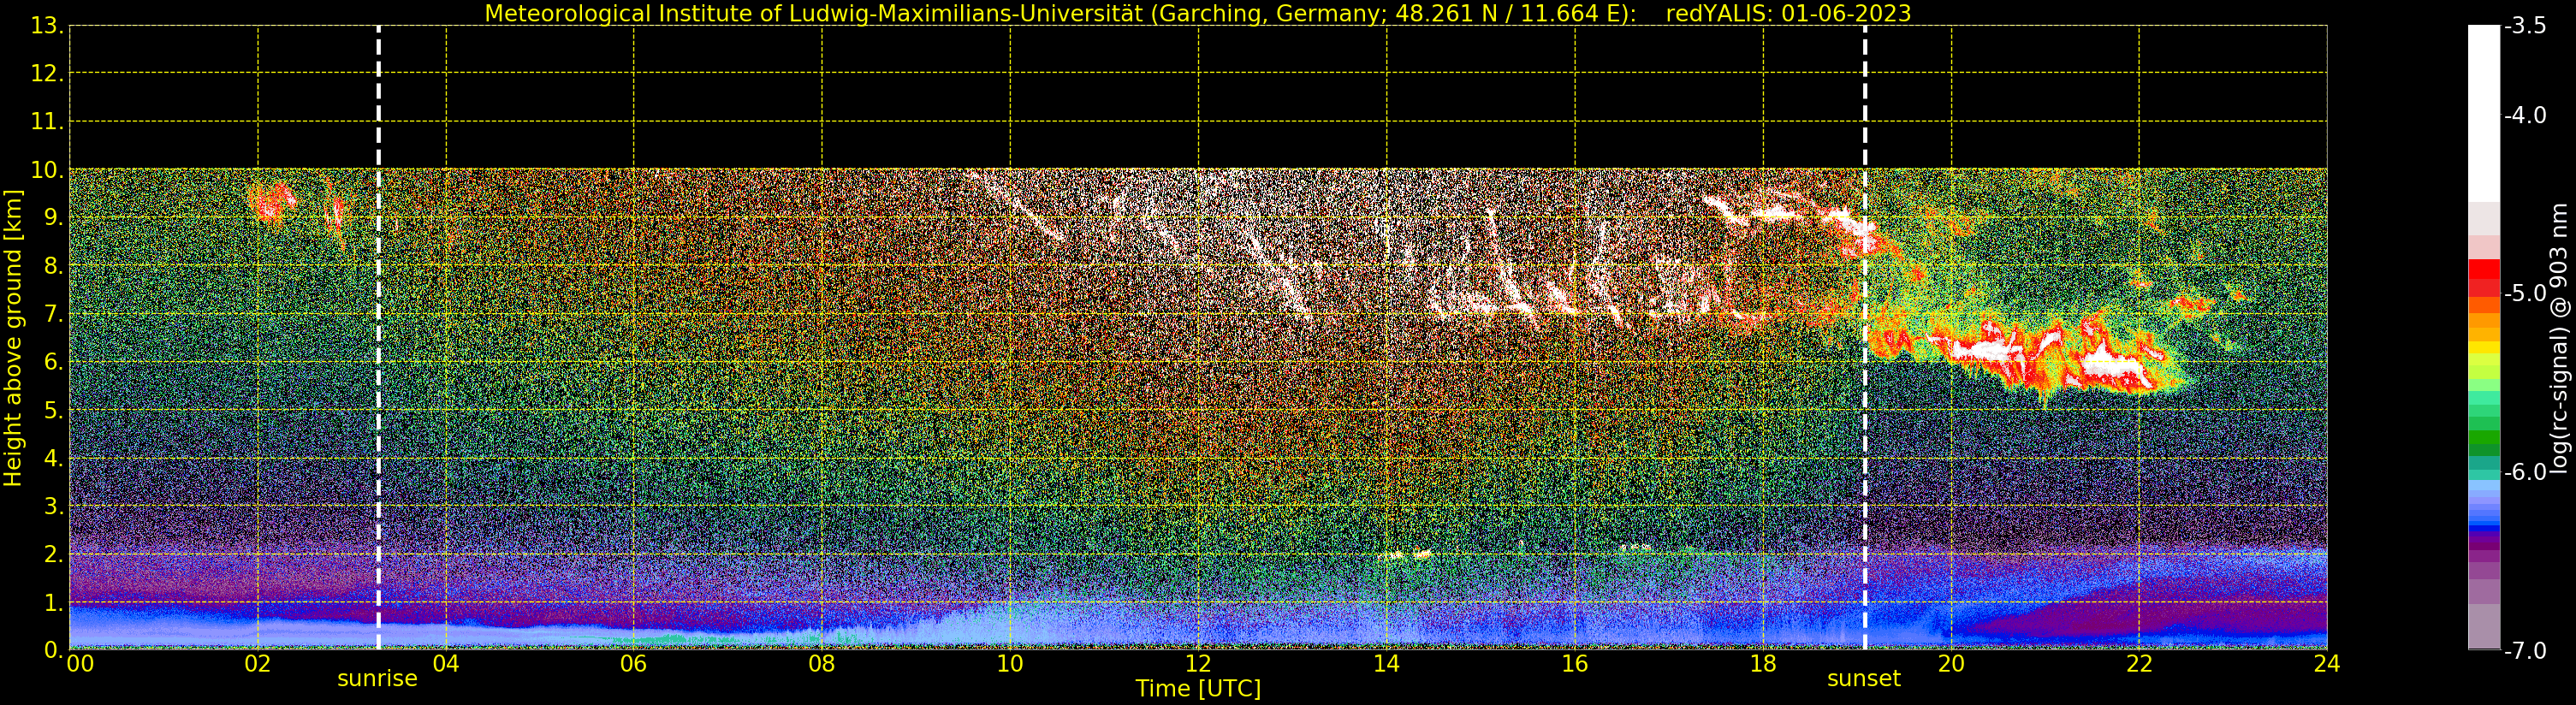This screenshot has width=2576, height=705.
Task: Click the 'Time [UTC]' axis label
Action: 1198,689
